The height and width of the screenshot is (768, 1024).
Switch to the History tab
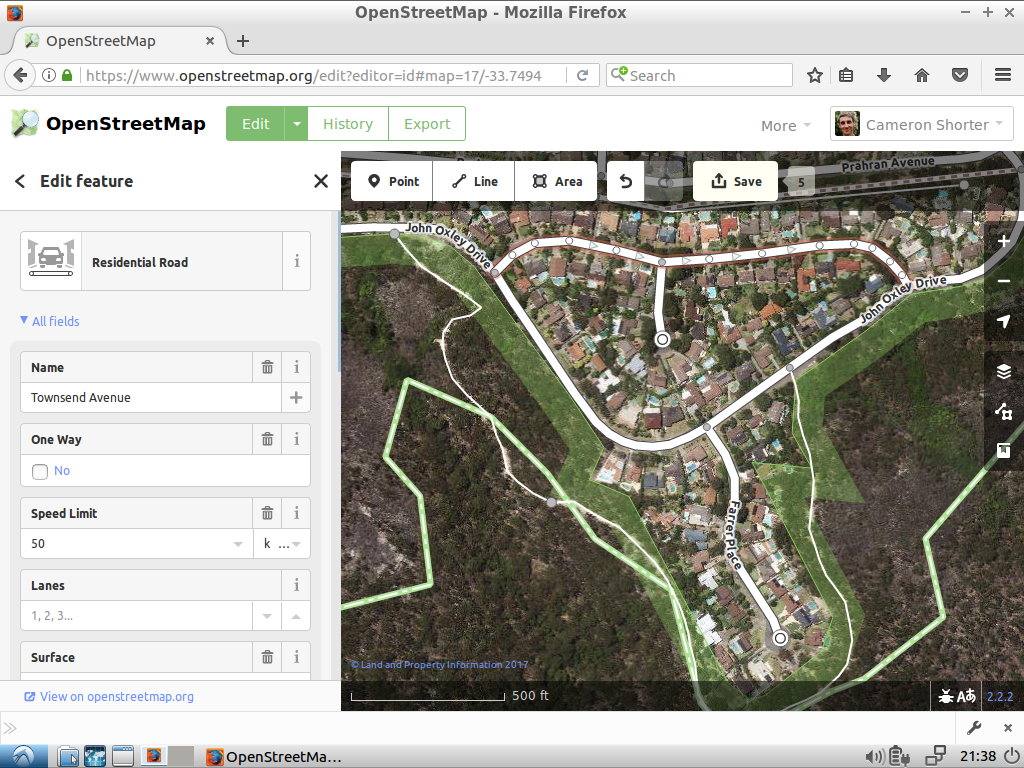coord(348,123)
